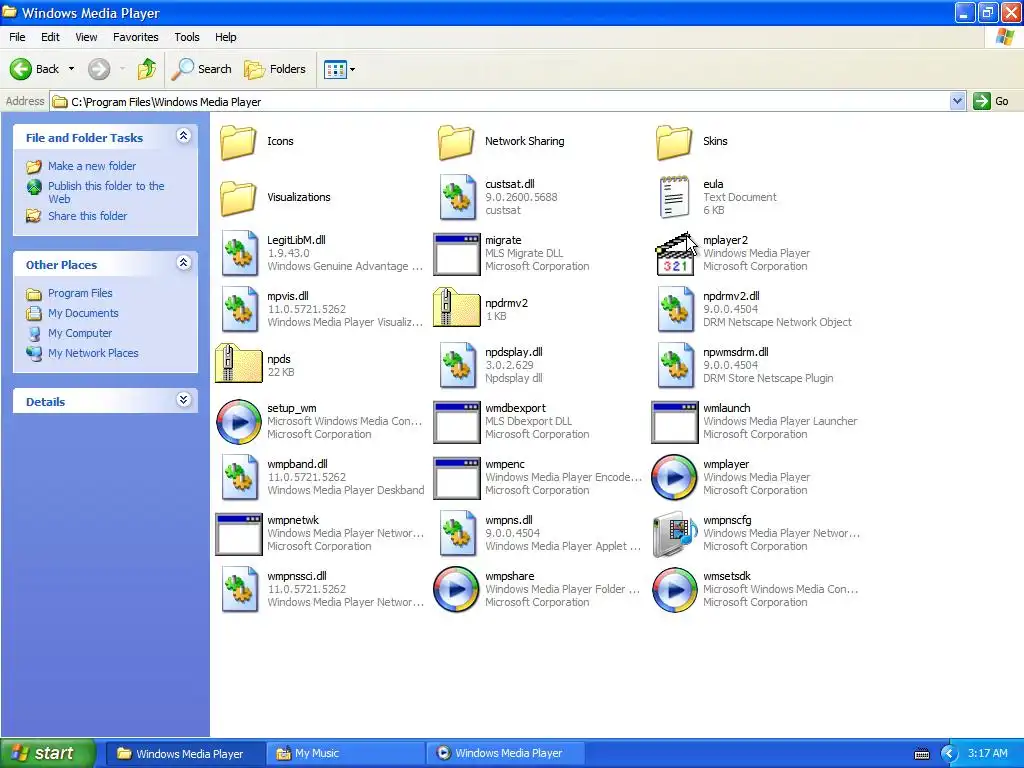Select the wmpshare application icon
This screenshot has height=768, width=1024.
pos(457,590)
